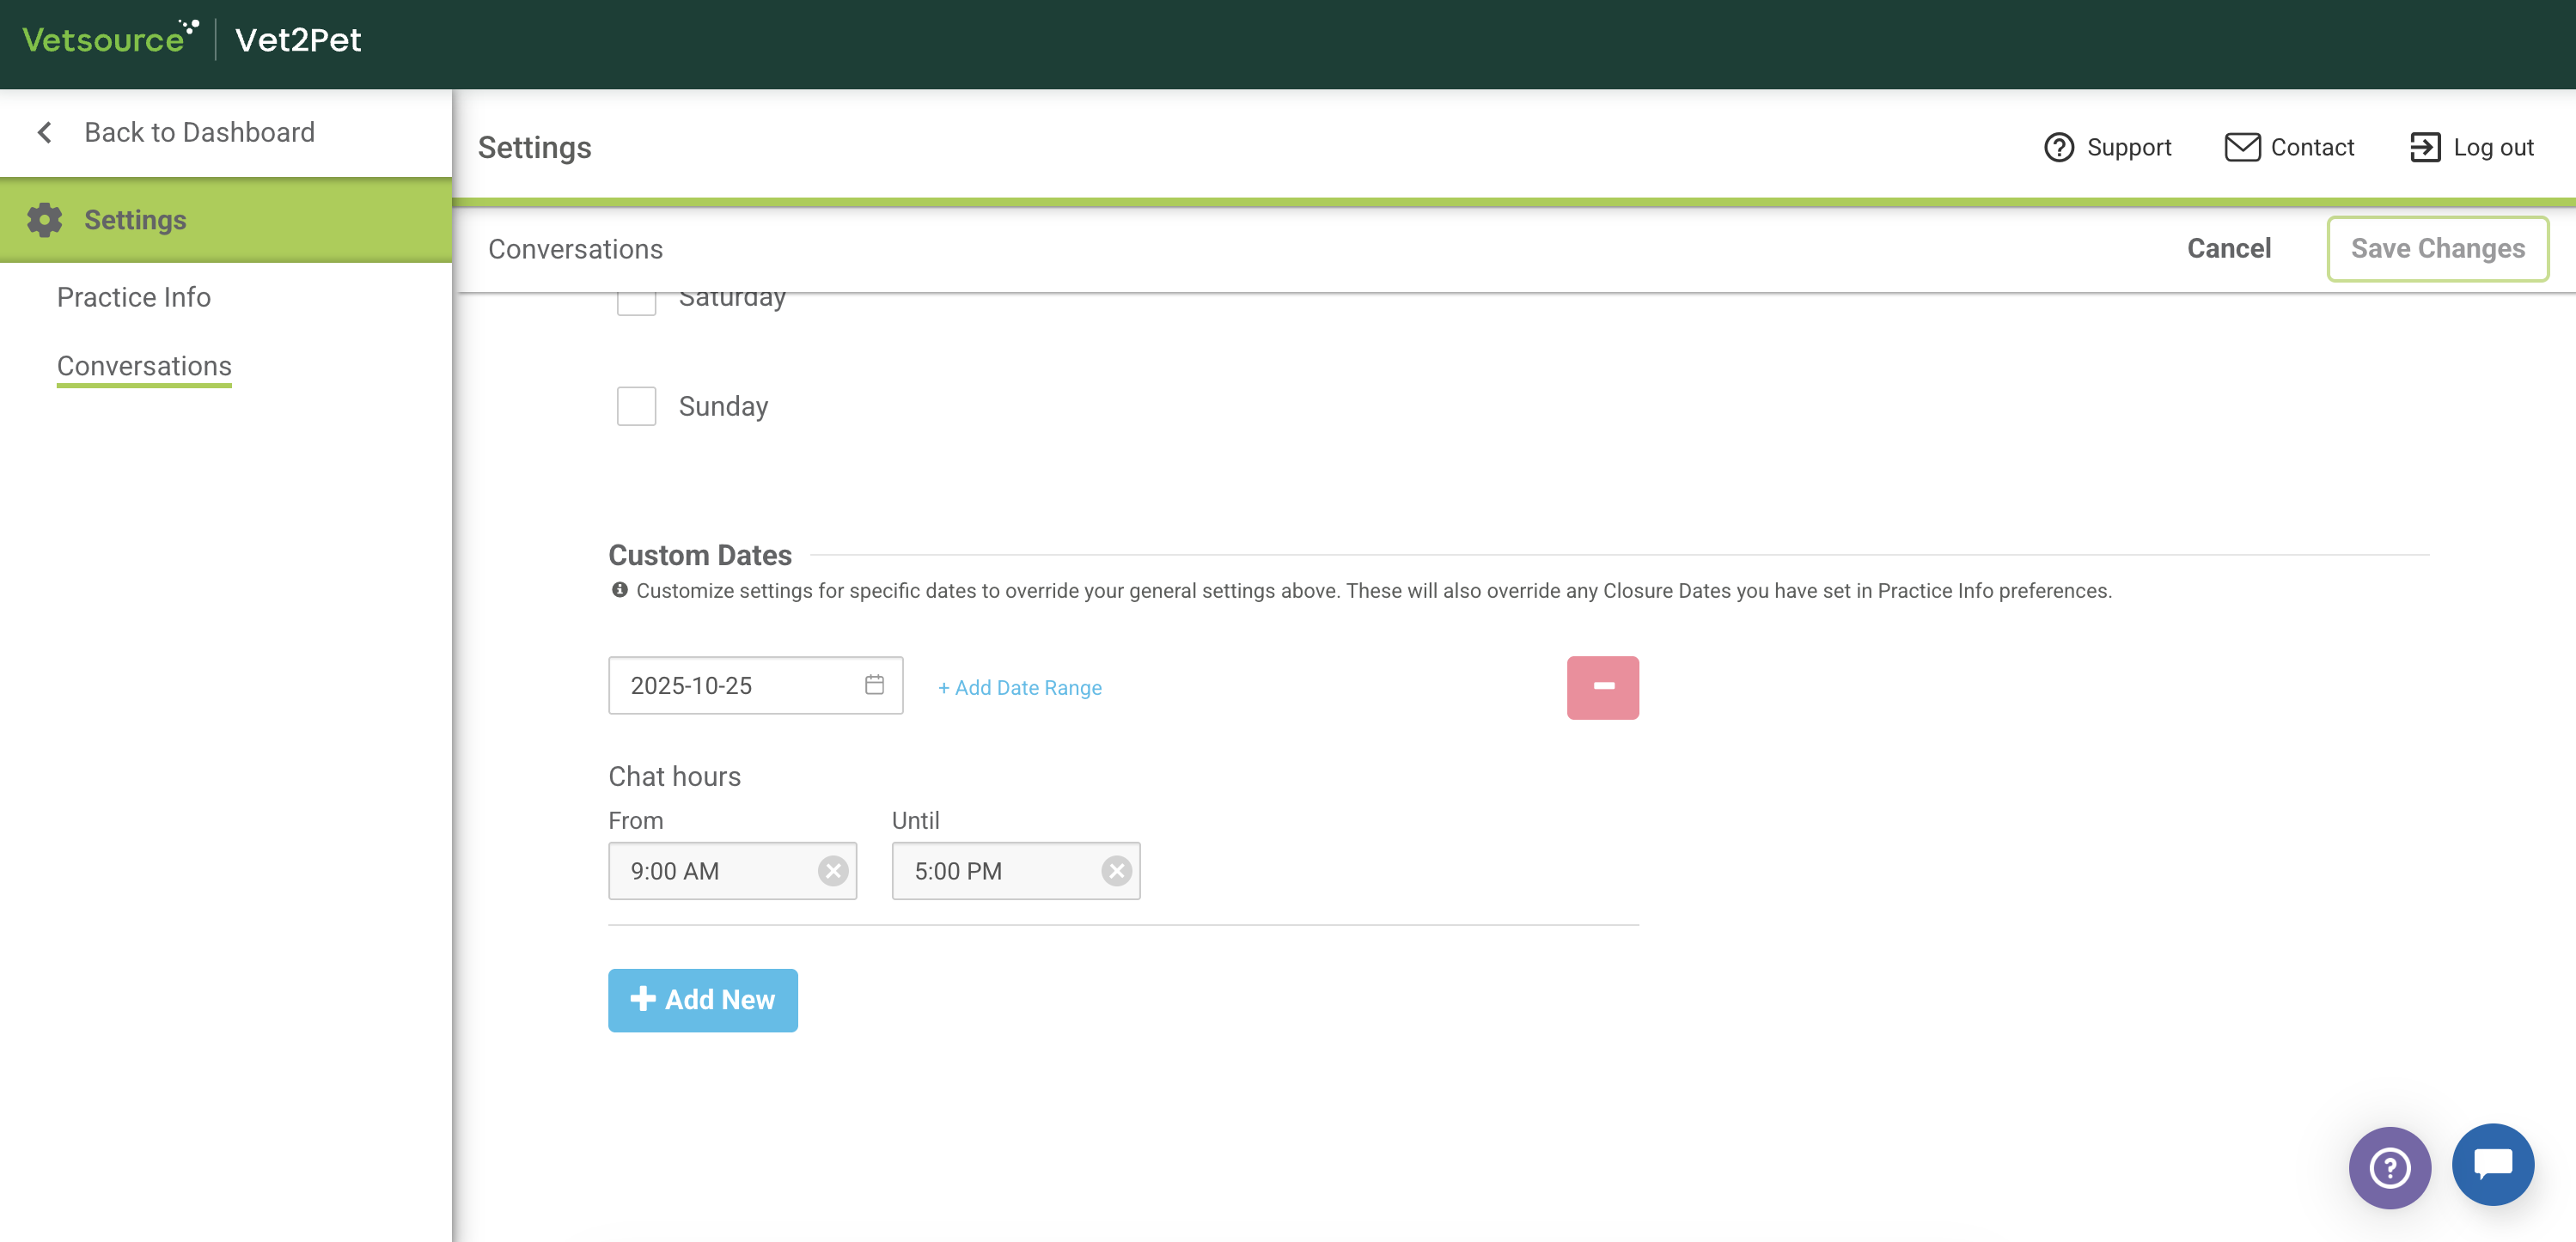The image size is (2576, 1242).
Task: Toggle the Saturday checkbox
Action: tap(636, 303)
